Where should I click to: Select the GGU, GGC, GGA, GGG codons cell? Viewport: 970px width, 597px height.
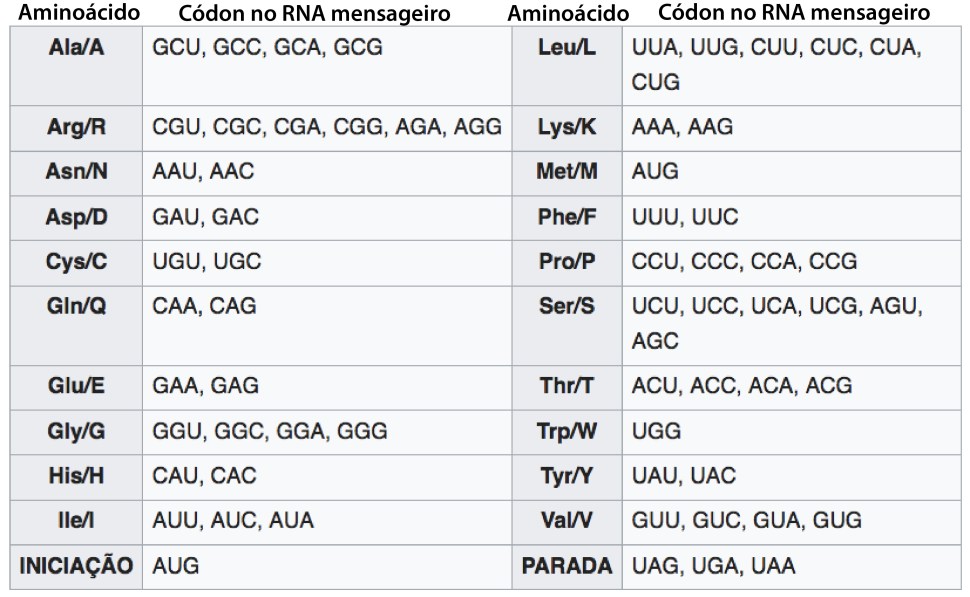point(270,431)
